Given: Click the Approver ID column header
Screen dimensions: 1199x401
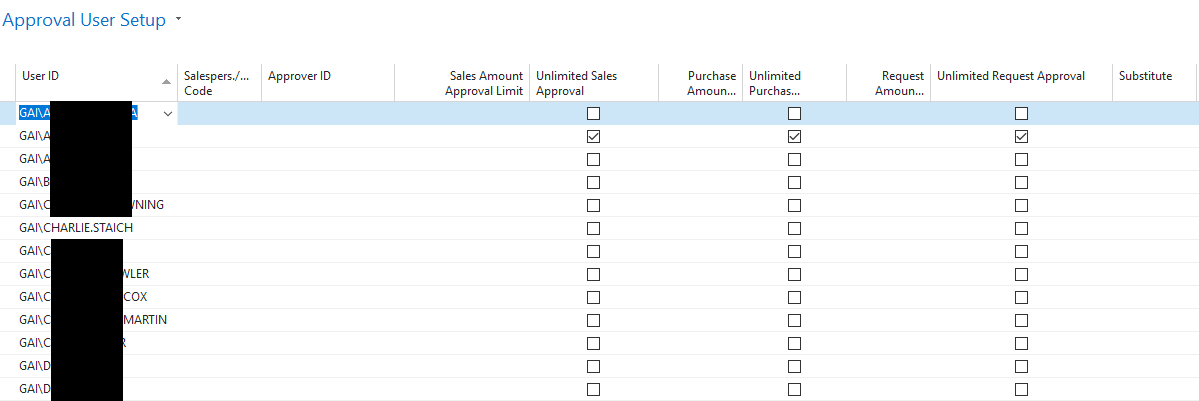Looking at the screenshot, I should pos(328,83).
